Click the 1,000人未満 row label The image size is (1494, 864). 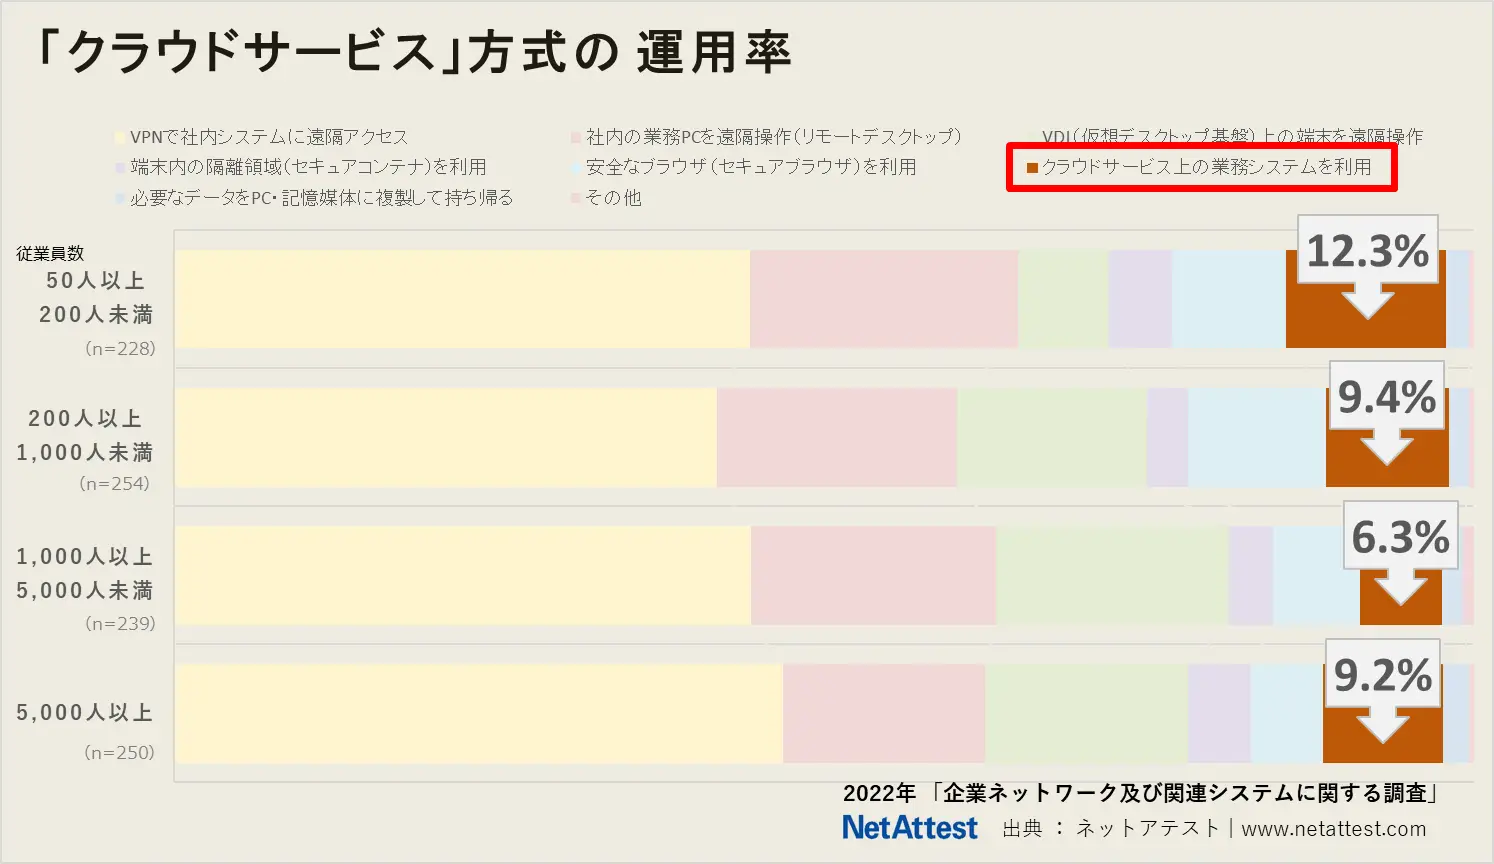tap(85, 453)
